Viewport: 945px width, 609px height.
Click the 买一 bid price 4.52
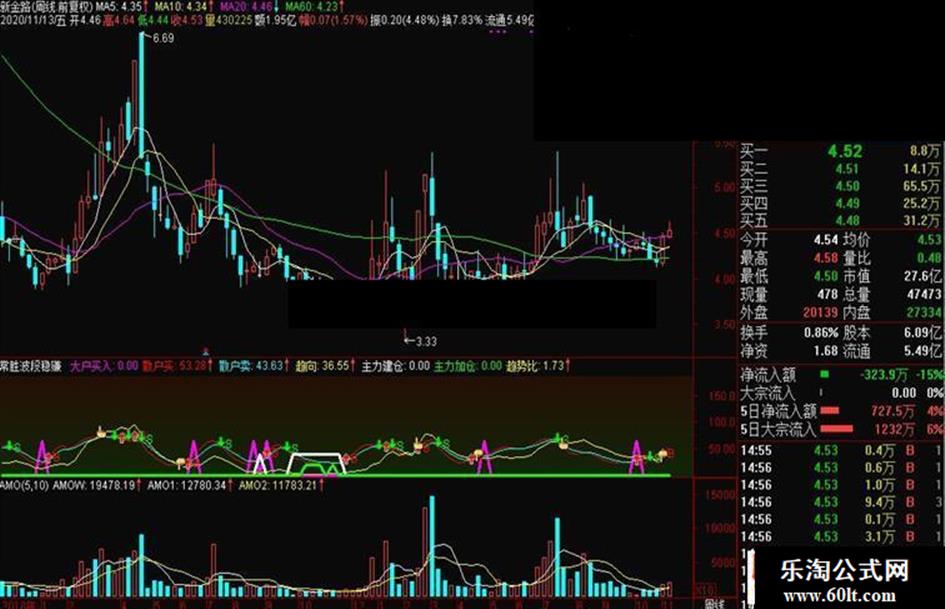click(x=844, y=151)
